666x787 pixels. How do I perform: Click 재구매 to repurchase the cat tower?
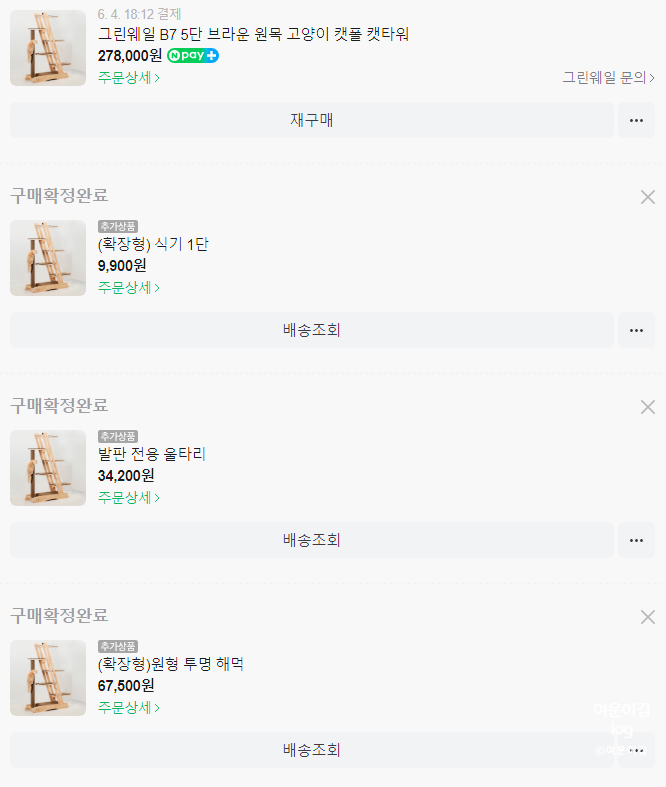coord(311,120)
